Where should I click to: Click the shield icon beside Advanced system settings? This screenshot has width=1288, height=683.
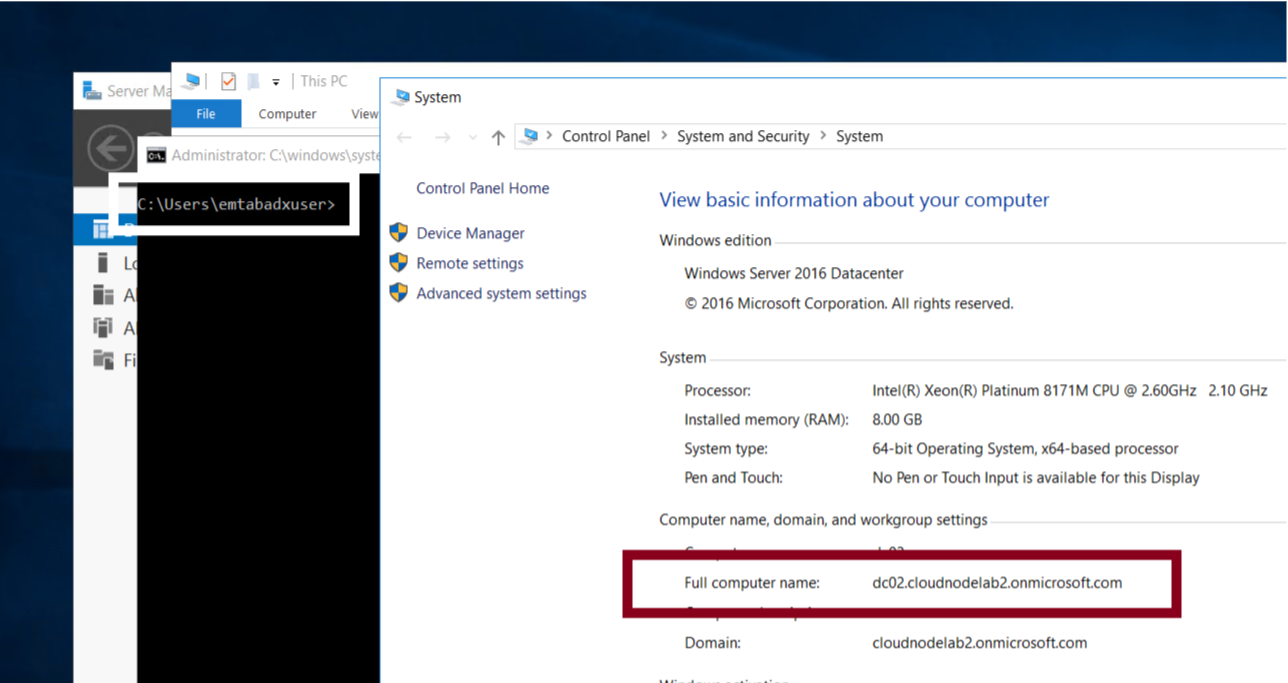[x=398, y=292]
